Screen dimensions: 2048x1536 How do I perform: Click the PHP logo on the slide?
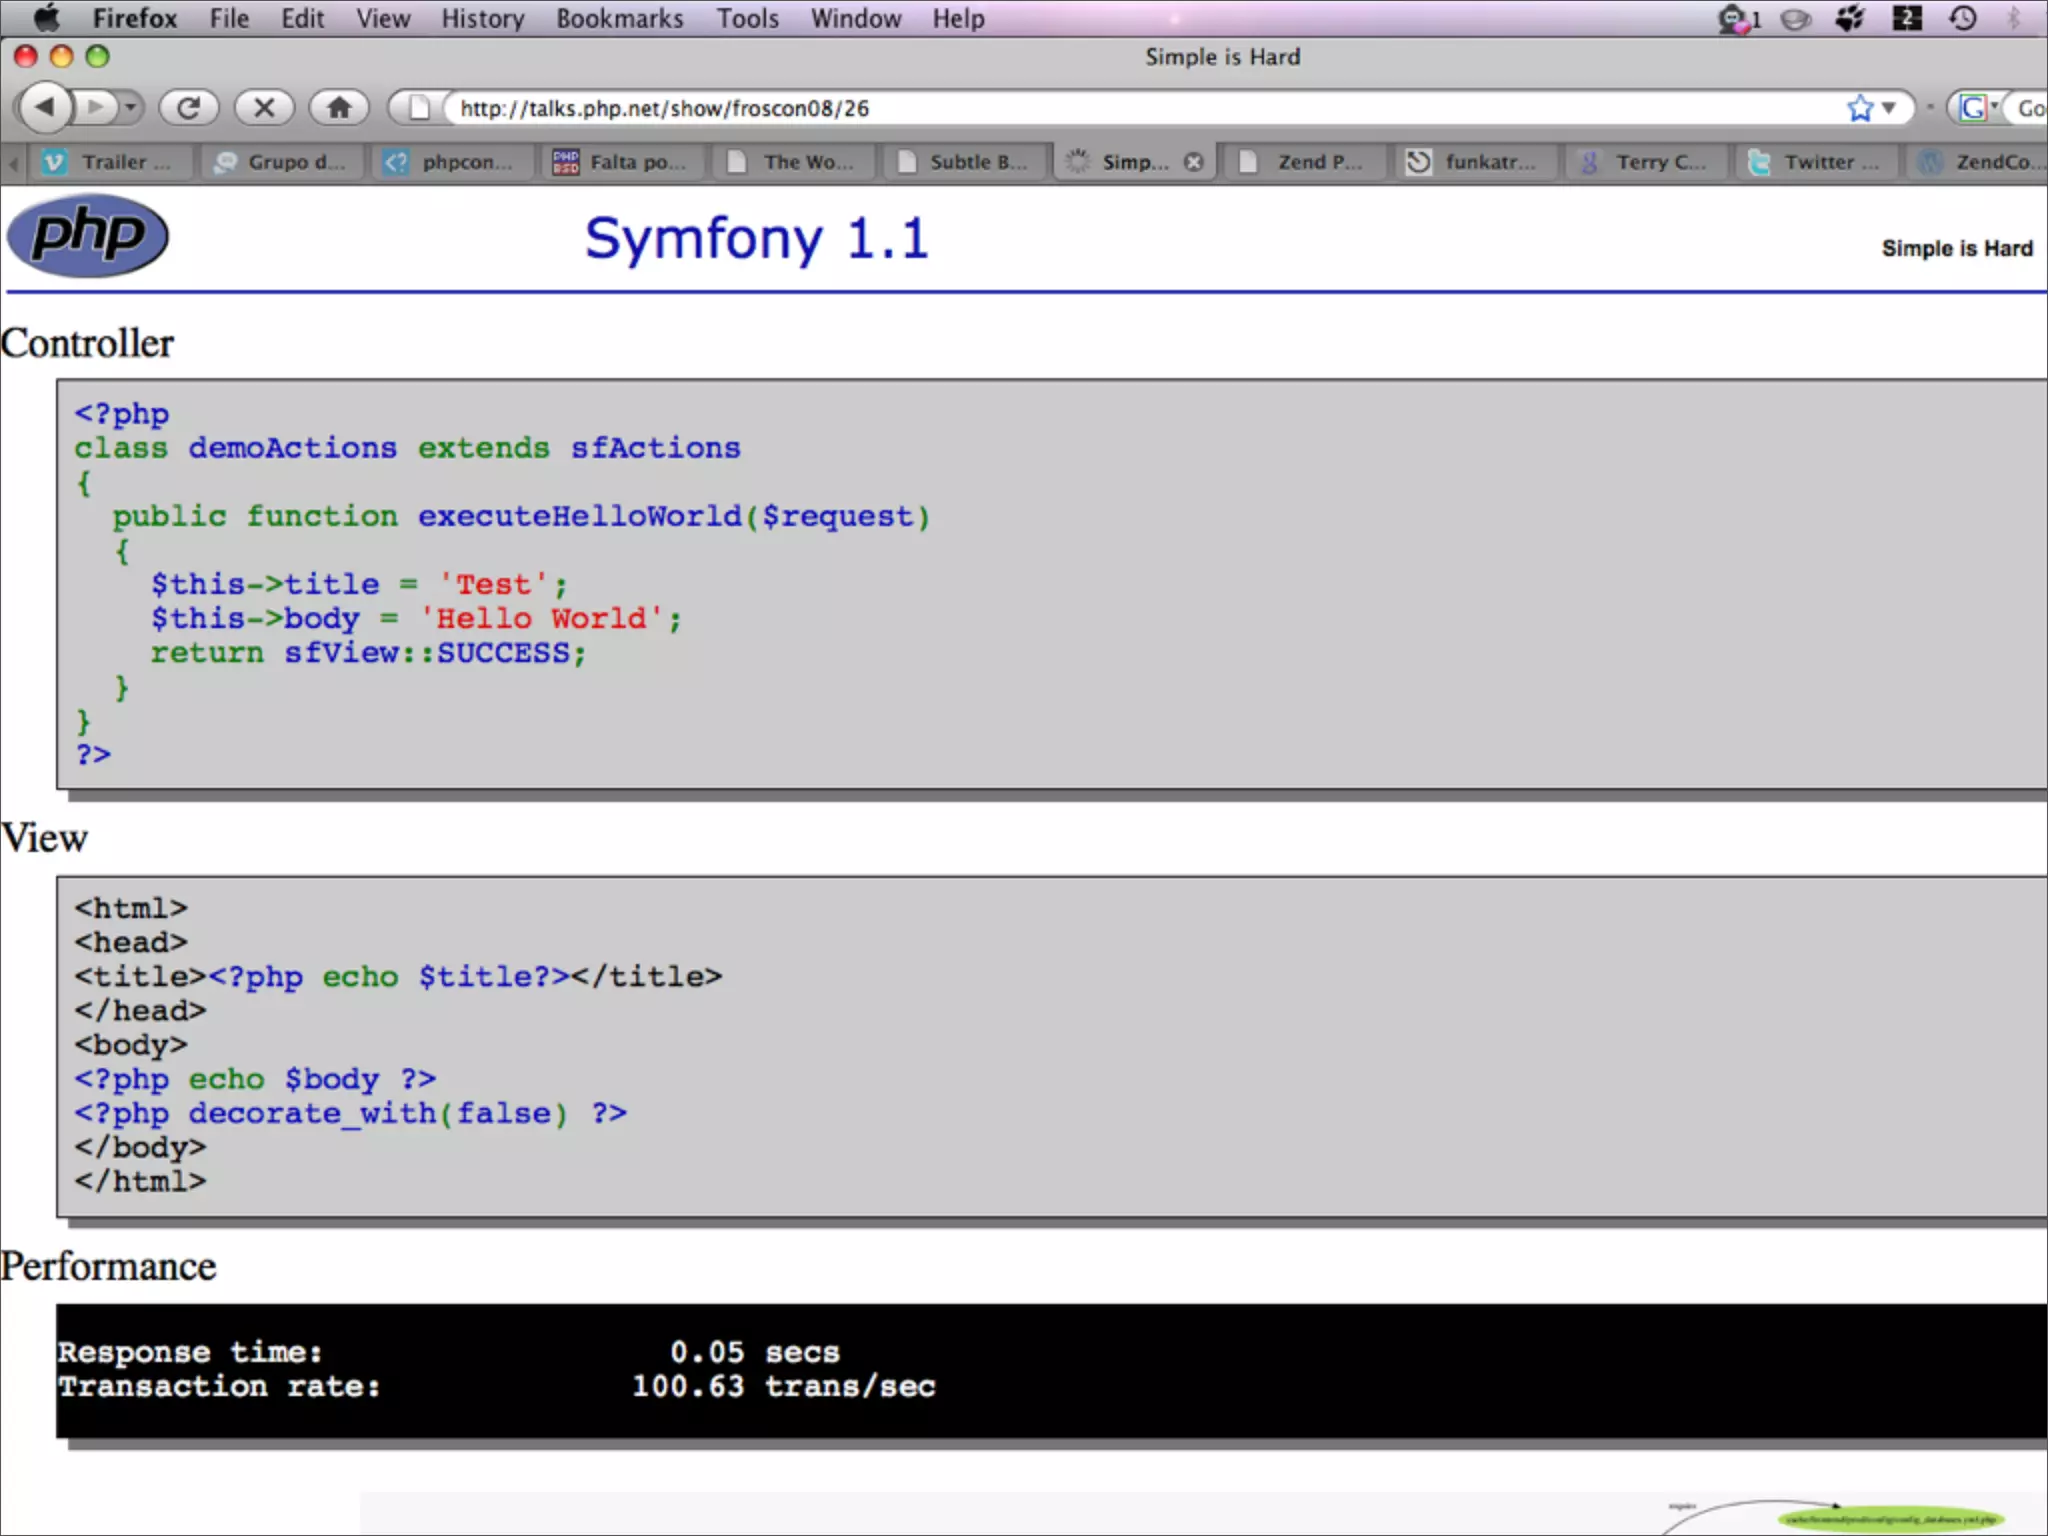point(88,235)
